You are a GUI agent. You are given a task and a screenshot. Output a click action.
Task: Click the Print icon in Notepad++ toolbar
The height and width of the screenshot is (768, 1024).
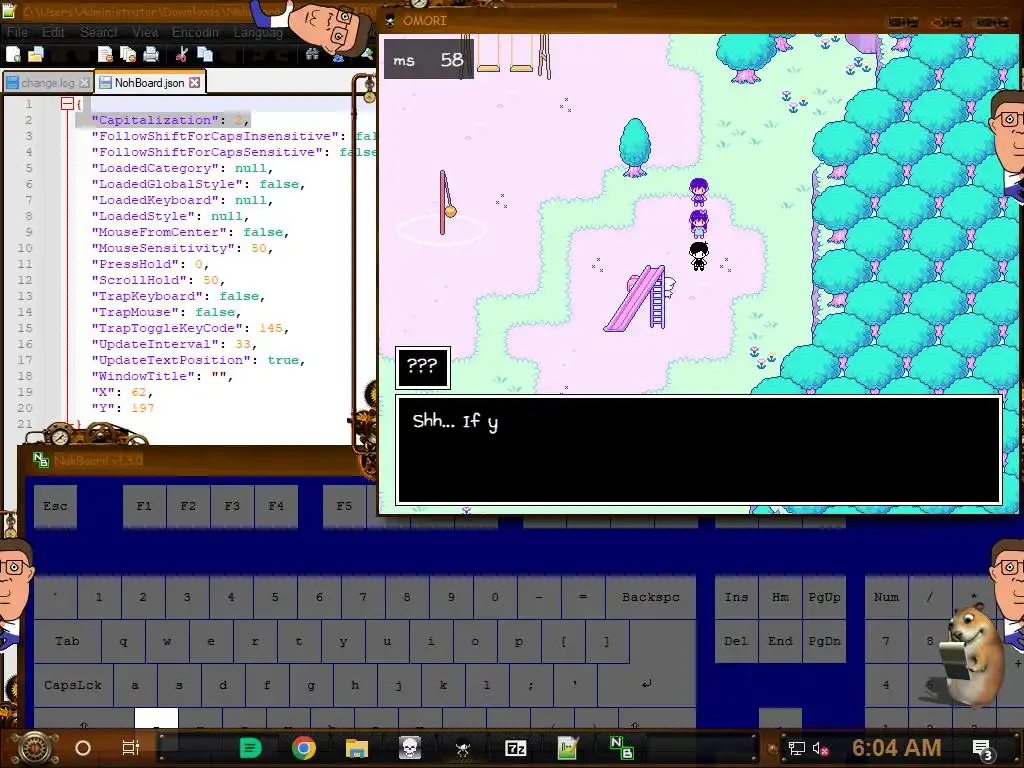click(x=151, y=54)
